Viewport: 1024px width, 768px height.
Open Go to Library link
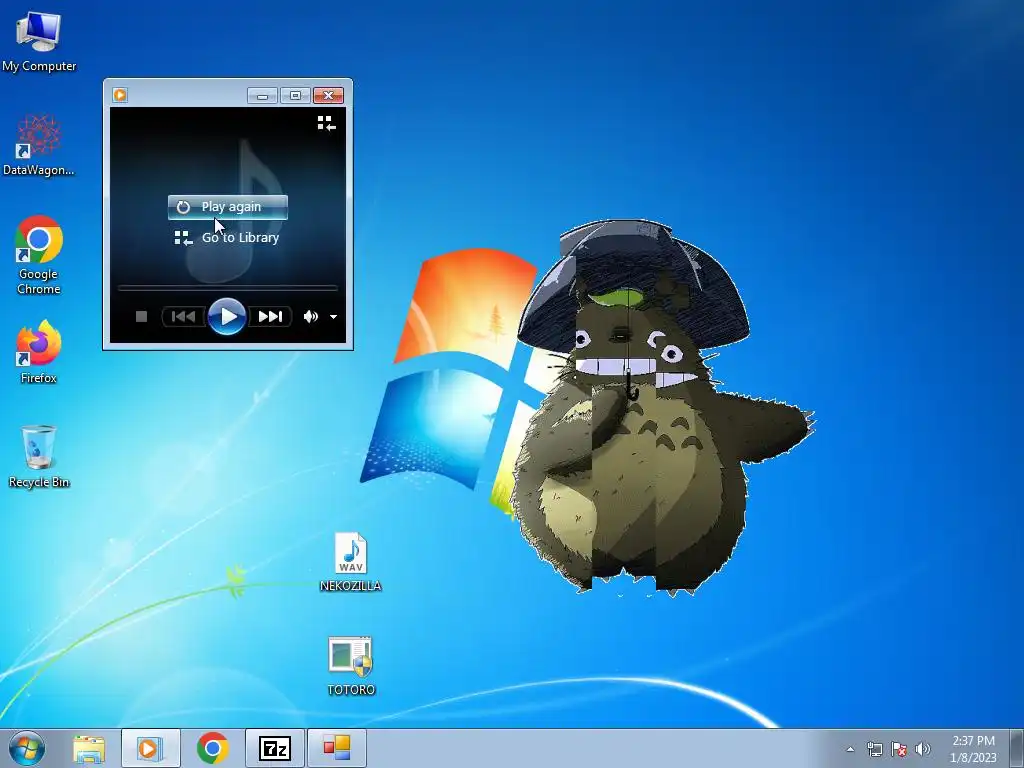click(x=227, y=238)
